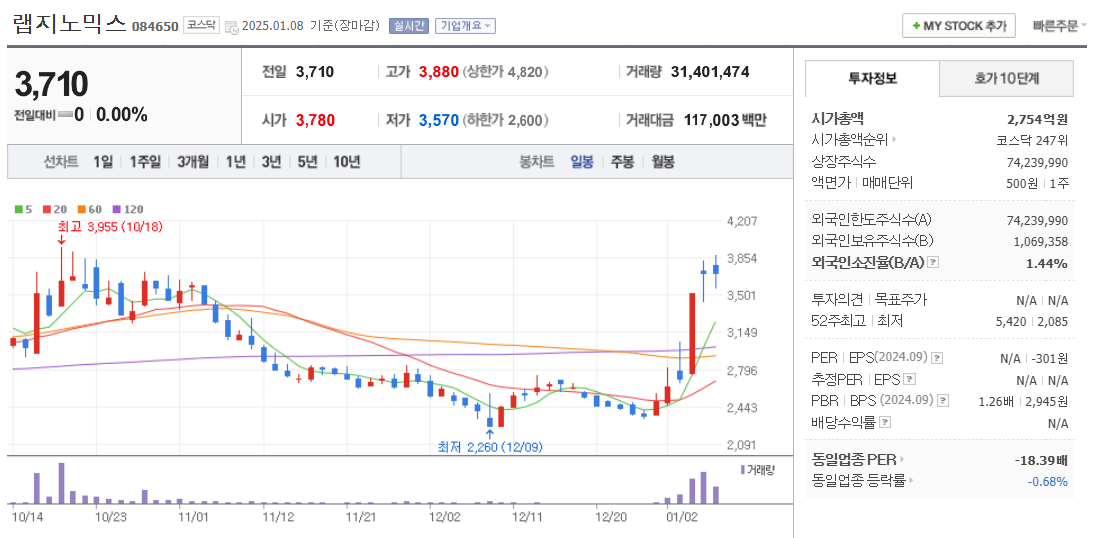Click the 실시간 badge button
This screenshot has width=1093, height=538.
(409, 26)
